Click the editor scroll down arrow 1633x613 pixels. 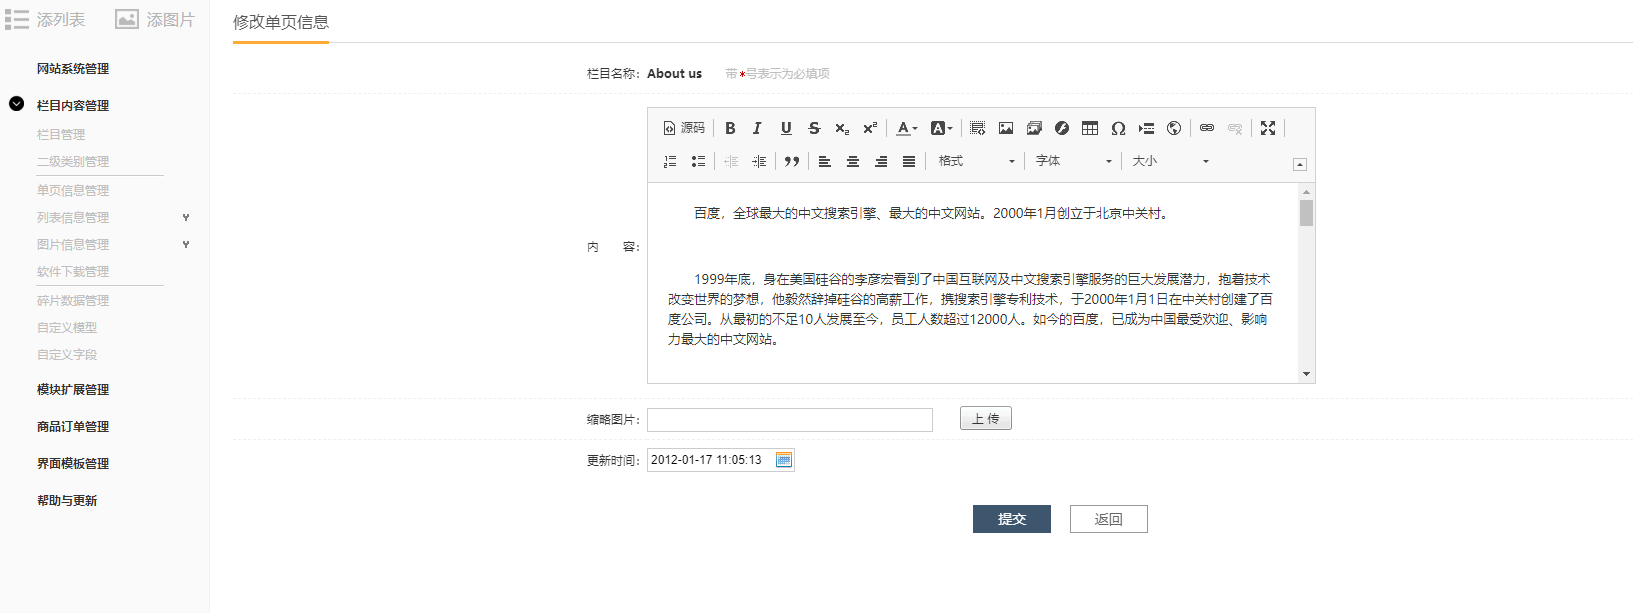click(x=1306, y=374)
